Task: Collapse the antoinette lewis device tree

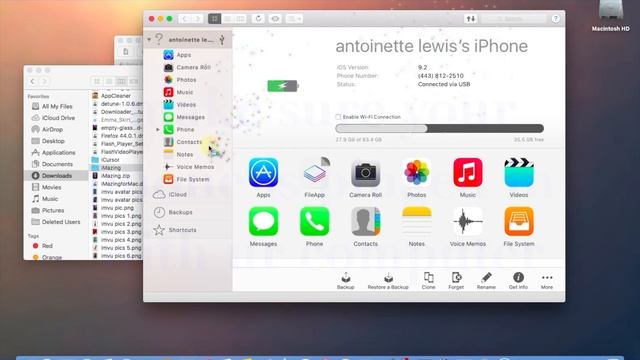Action: tap(149, 40)
